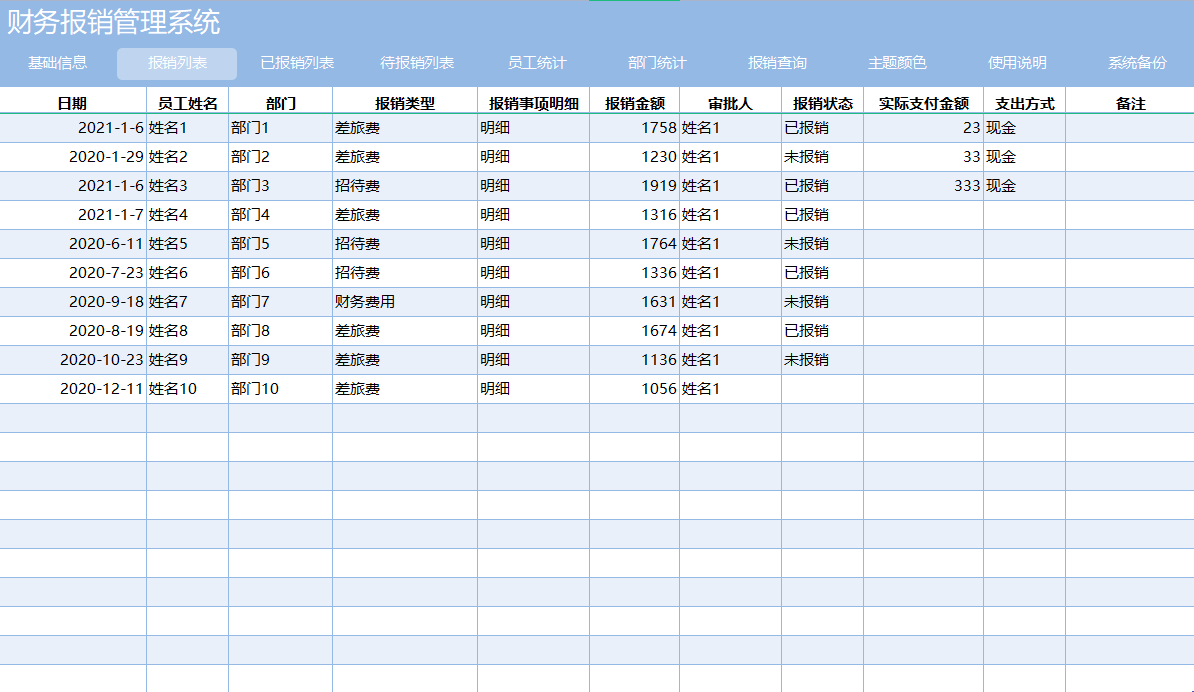Click the amount cell 1230

click(635, 157)
